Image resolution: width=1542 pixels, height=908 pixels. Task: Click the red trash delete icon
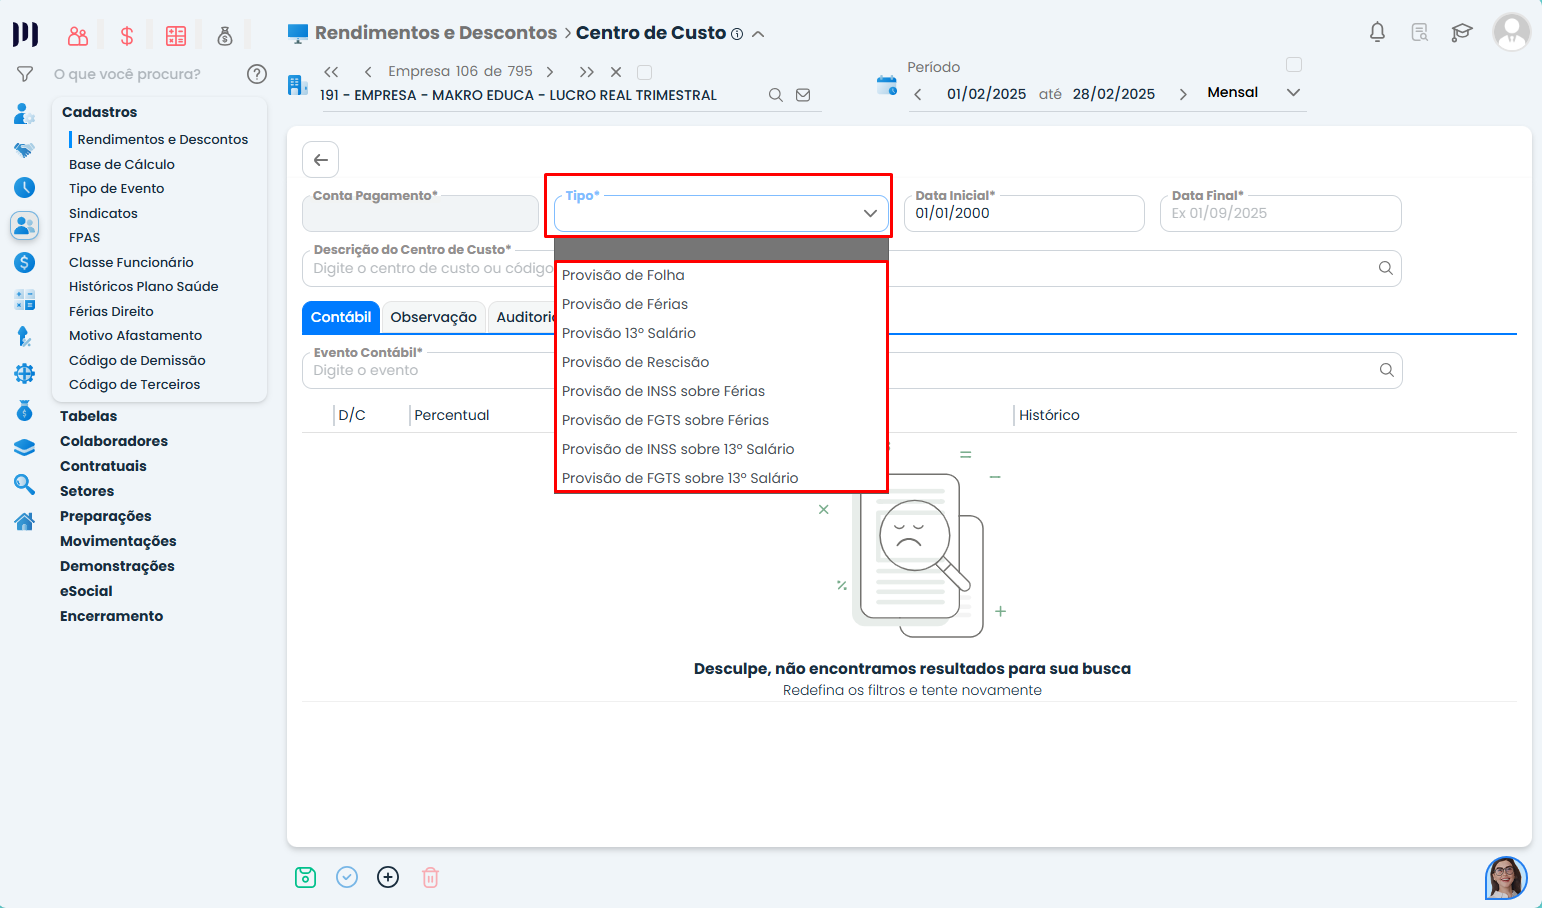click(x=430, y=877)
